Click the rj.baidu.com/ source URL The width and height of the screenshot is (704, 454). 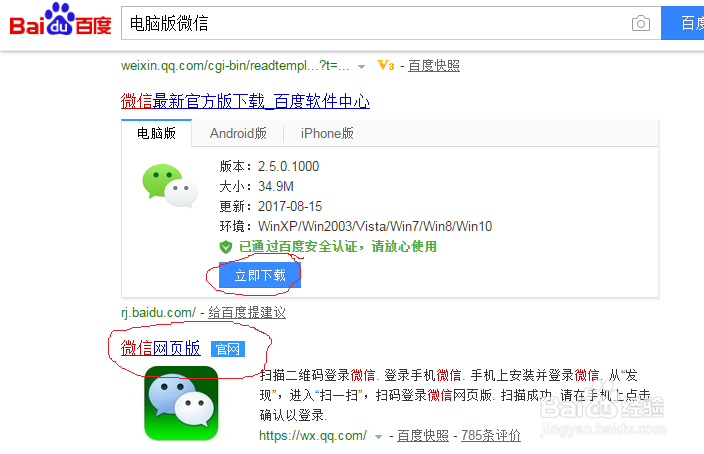click(x=158, y=313)
